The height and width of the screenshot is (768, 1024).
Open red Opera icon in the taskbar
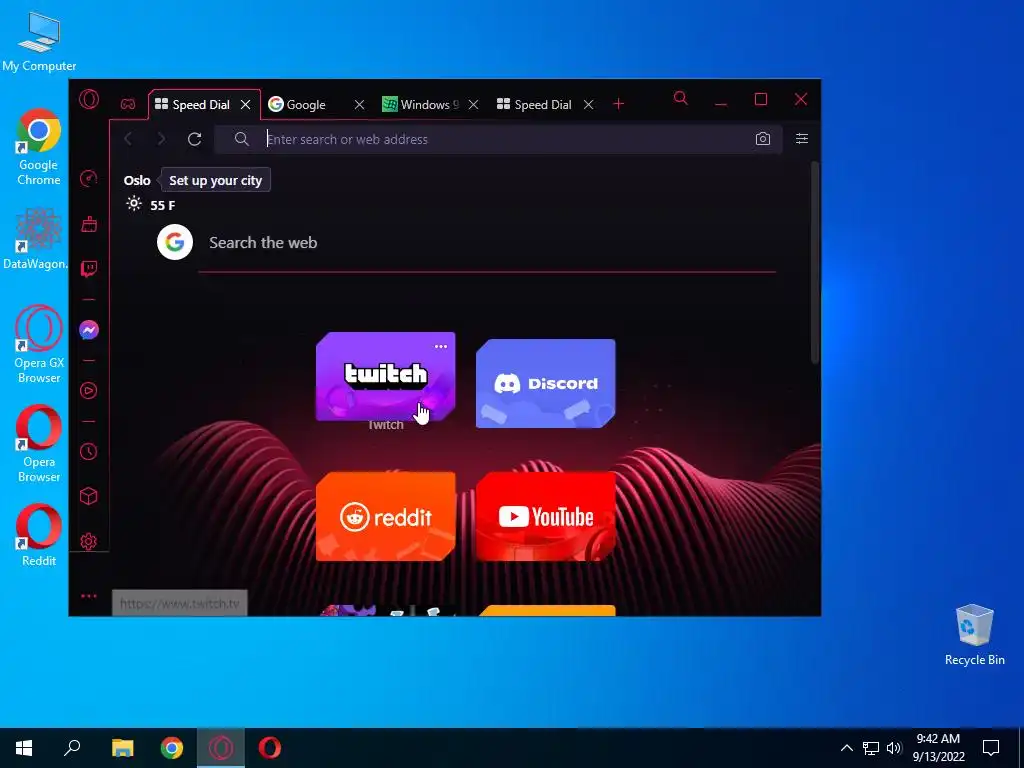tap(270, 748)
